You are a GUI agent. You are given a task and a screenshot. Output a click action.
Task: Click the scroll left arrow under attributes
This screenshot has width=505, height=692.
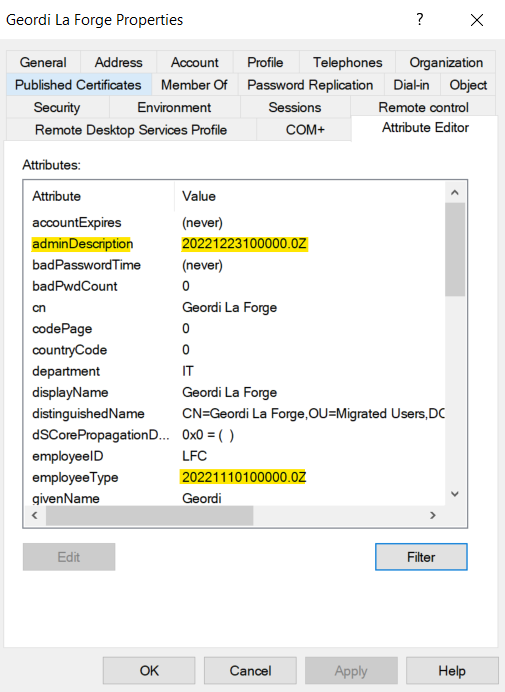pos(35,515)
